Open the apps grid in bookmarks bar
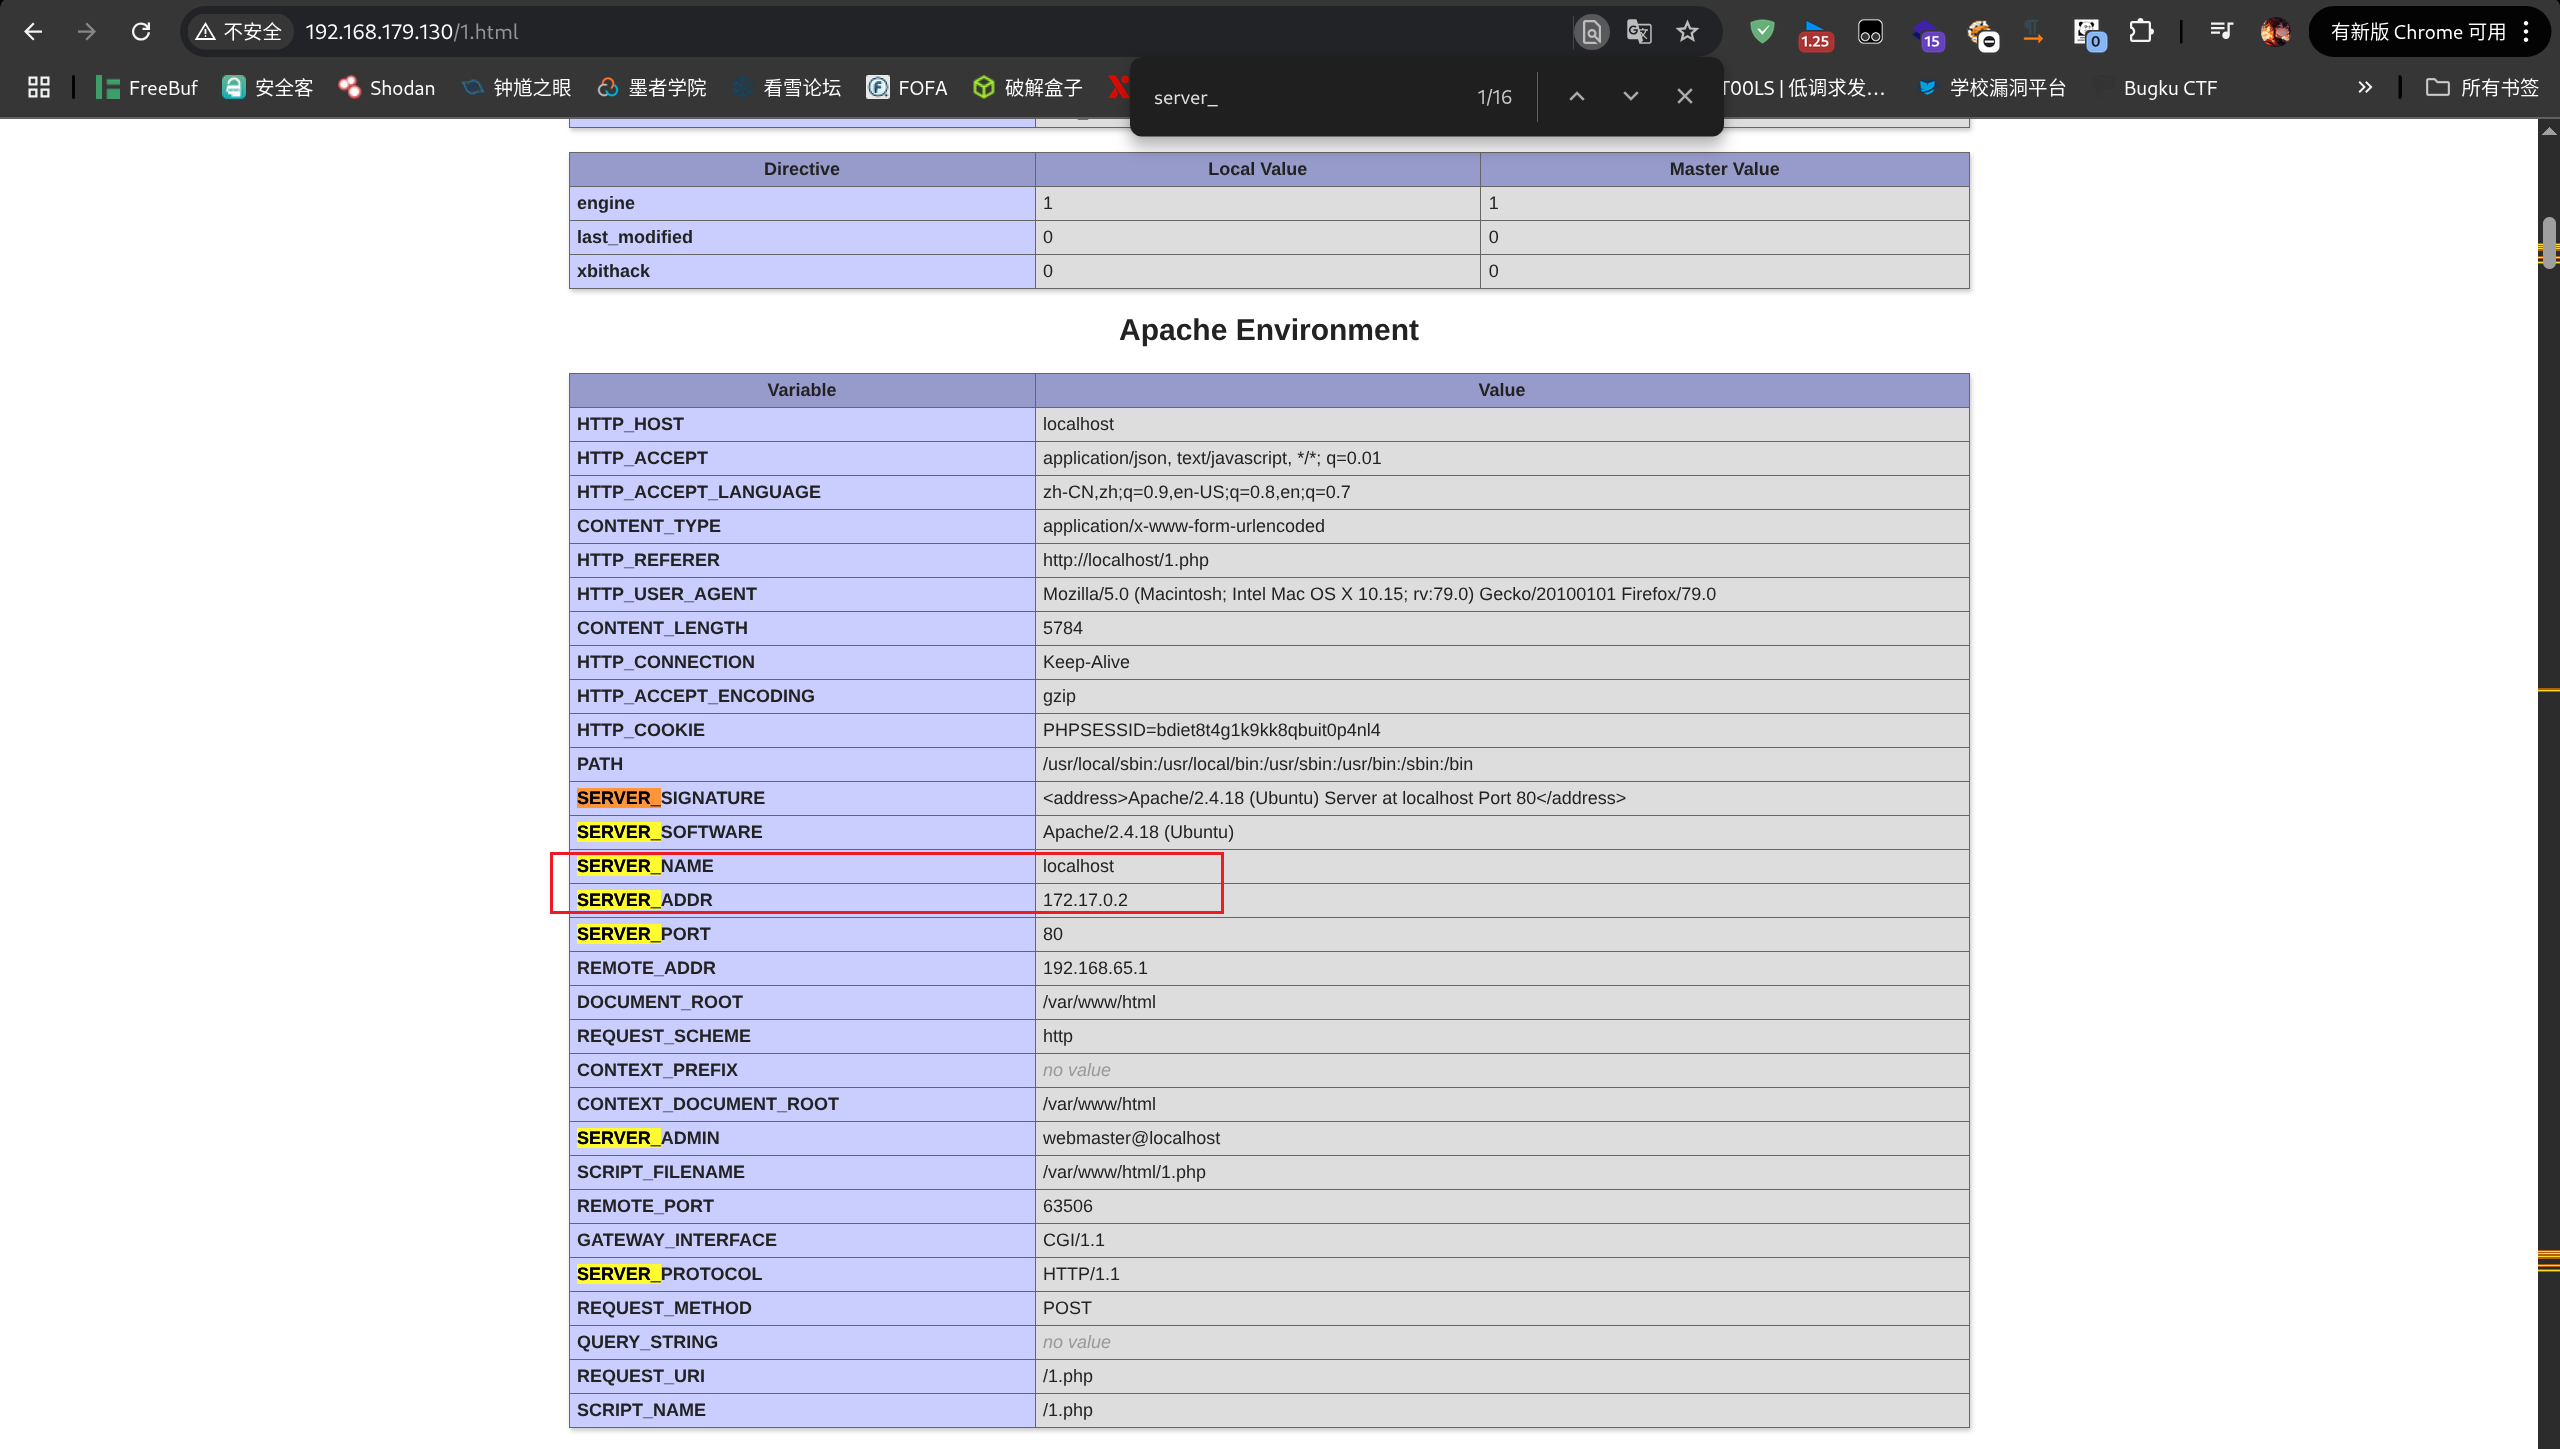This screenshot has width=2560, height=1449. coord(39,88)
